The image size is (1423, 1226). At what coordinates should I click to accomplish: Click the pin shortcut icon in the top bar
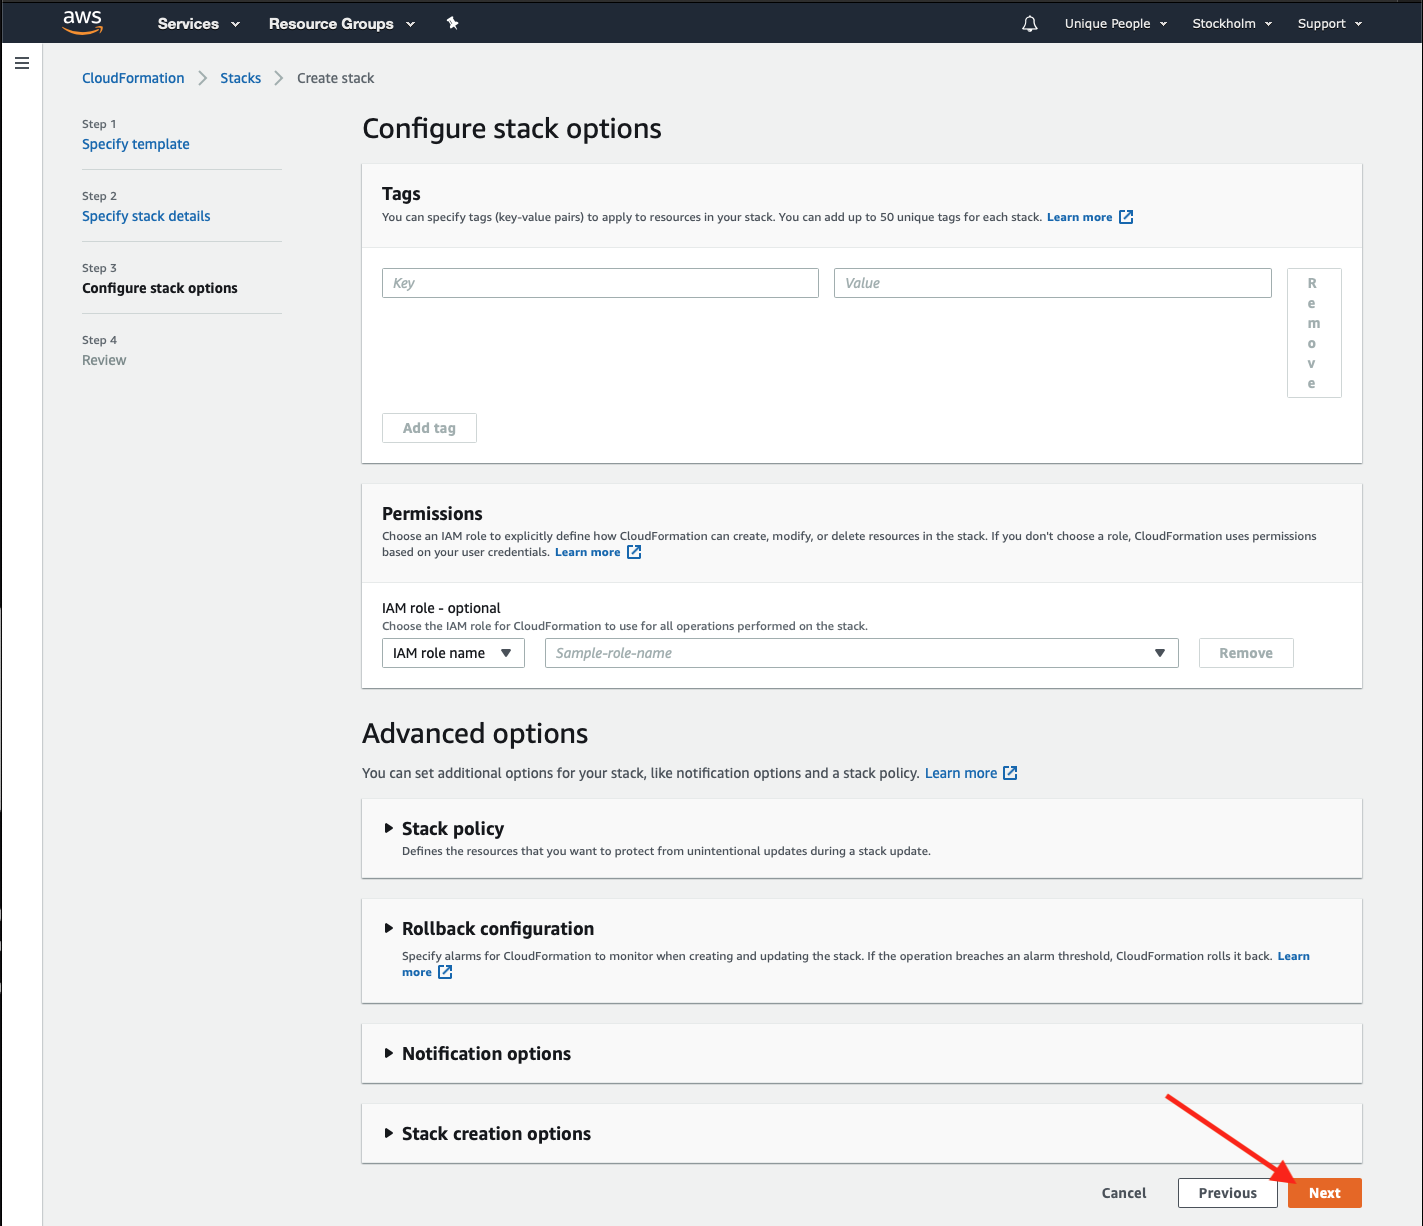pos(453,23)
